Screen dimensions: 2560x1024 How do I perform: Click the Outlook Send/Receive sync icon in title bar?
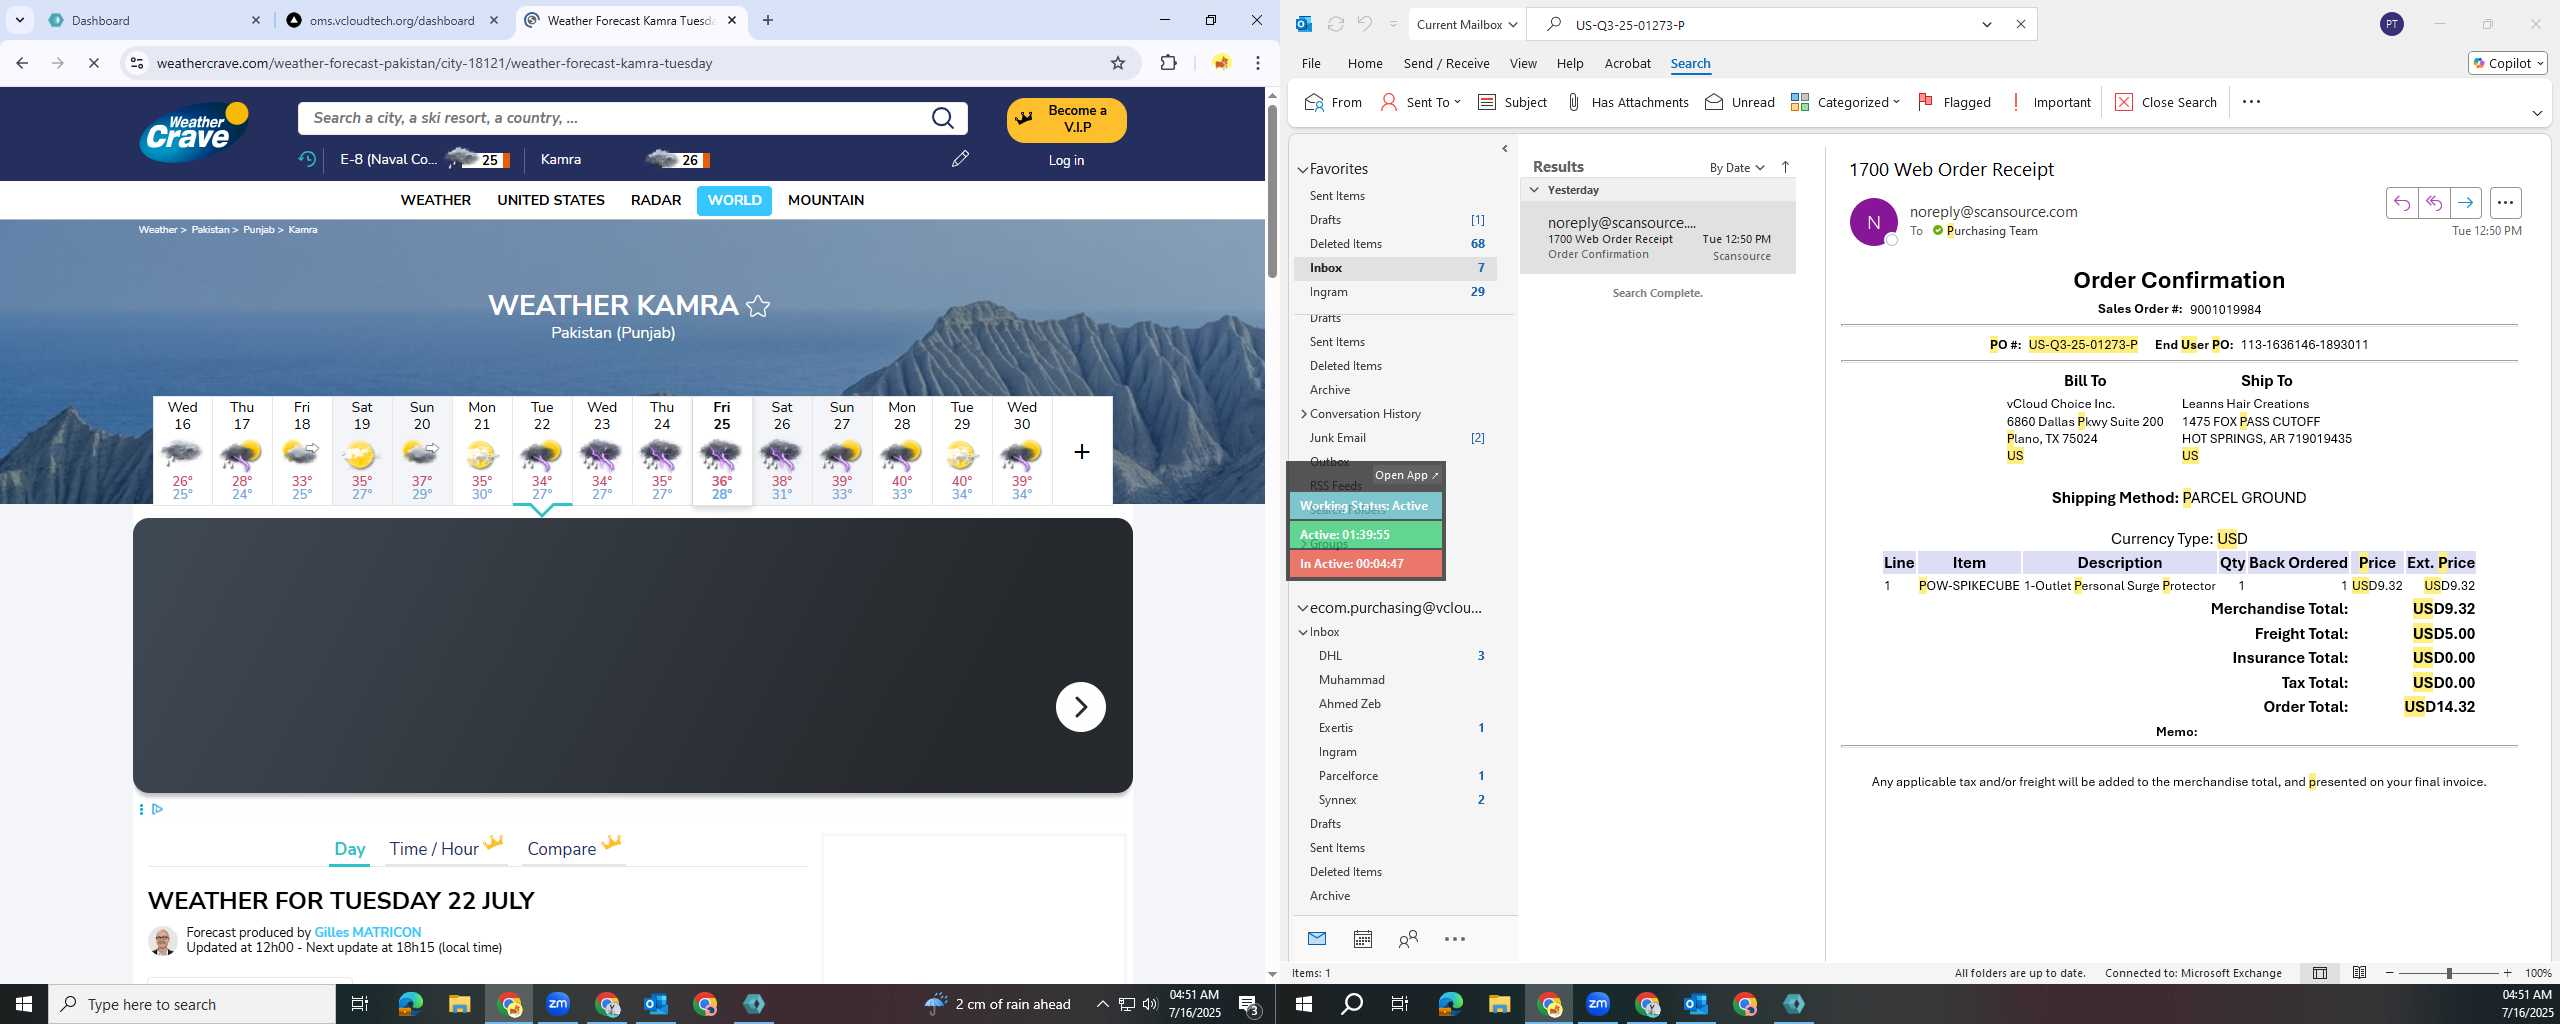click(x=1335, y=24)
